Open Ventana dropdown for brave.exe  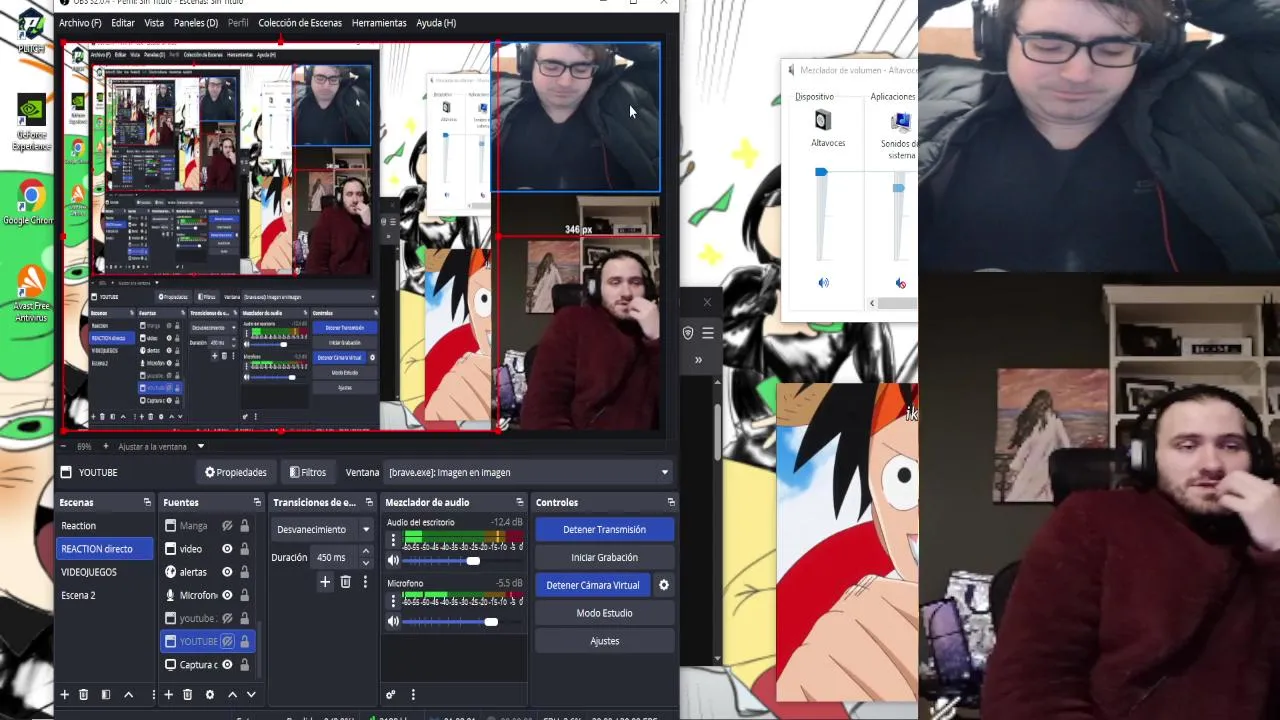[x=529, y=472]
